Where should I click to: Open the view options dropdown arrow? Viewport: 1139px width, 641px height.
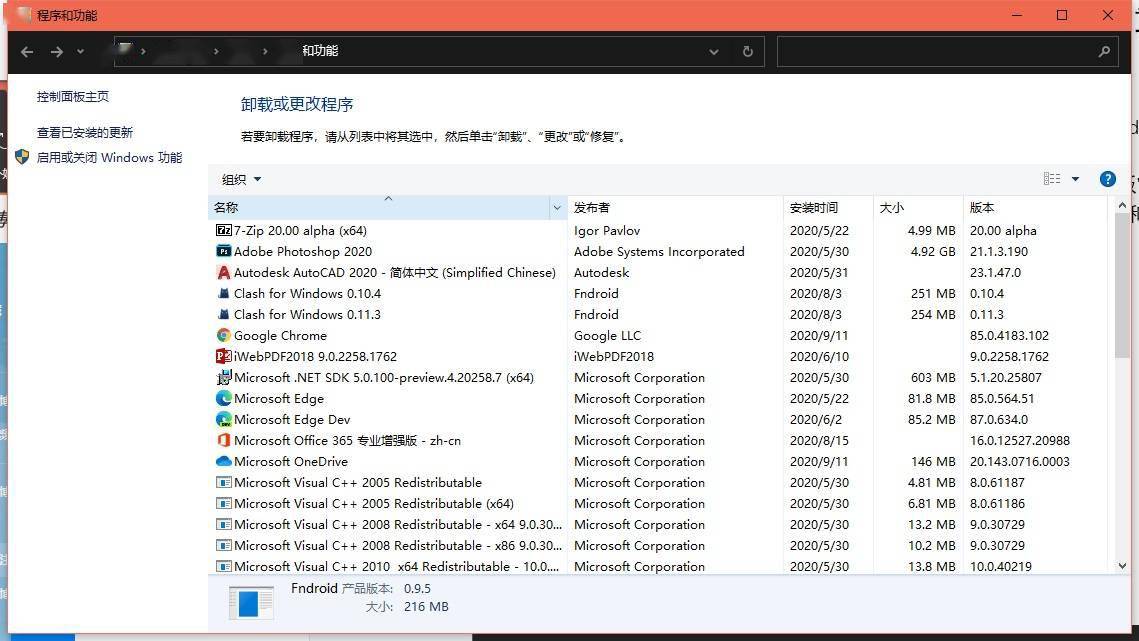(x=1075, y=179)
